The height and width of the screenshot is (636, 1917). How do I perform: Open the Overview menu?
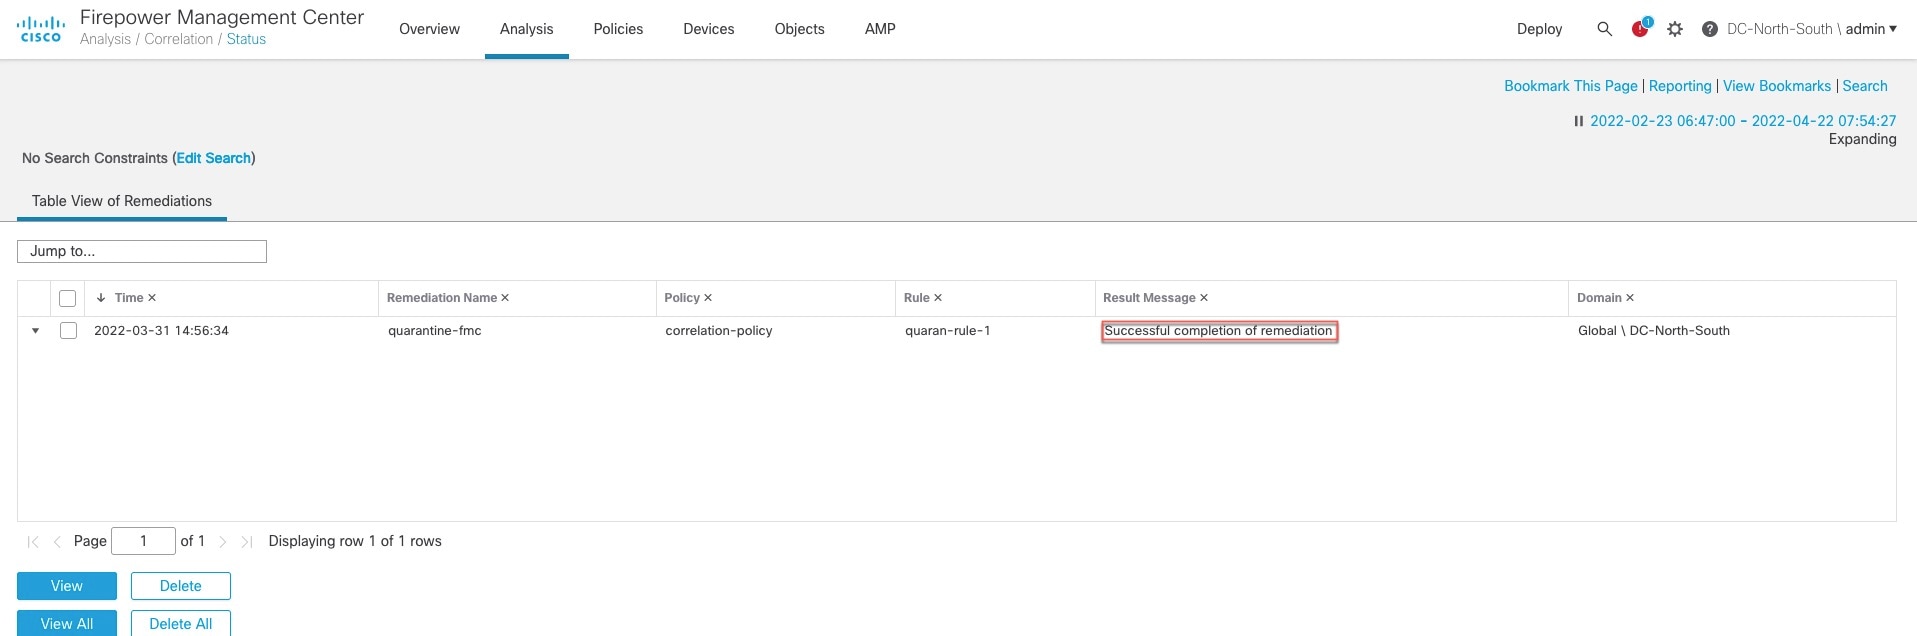point(429,29)
